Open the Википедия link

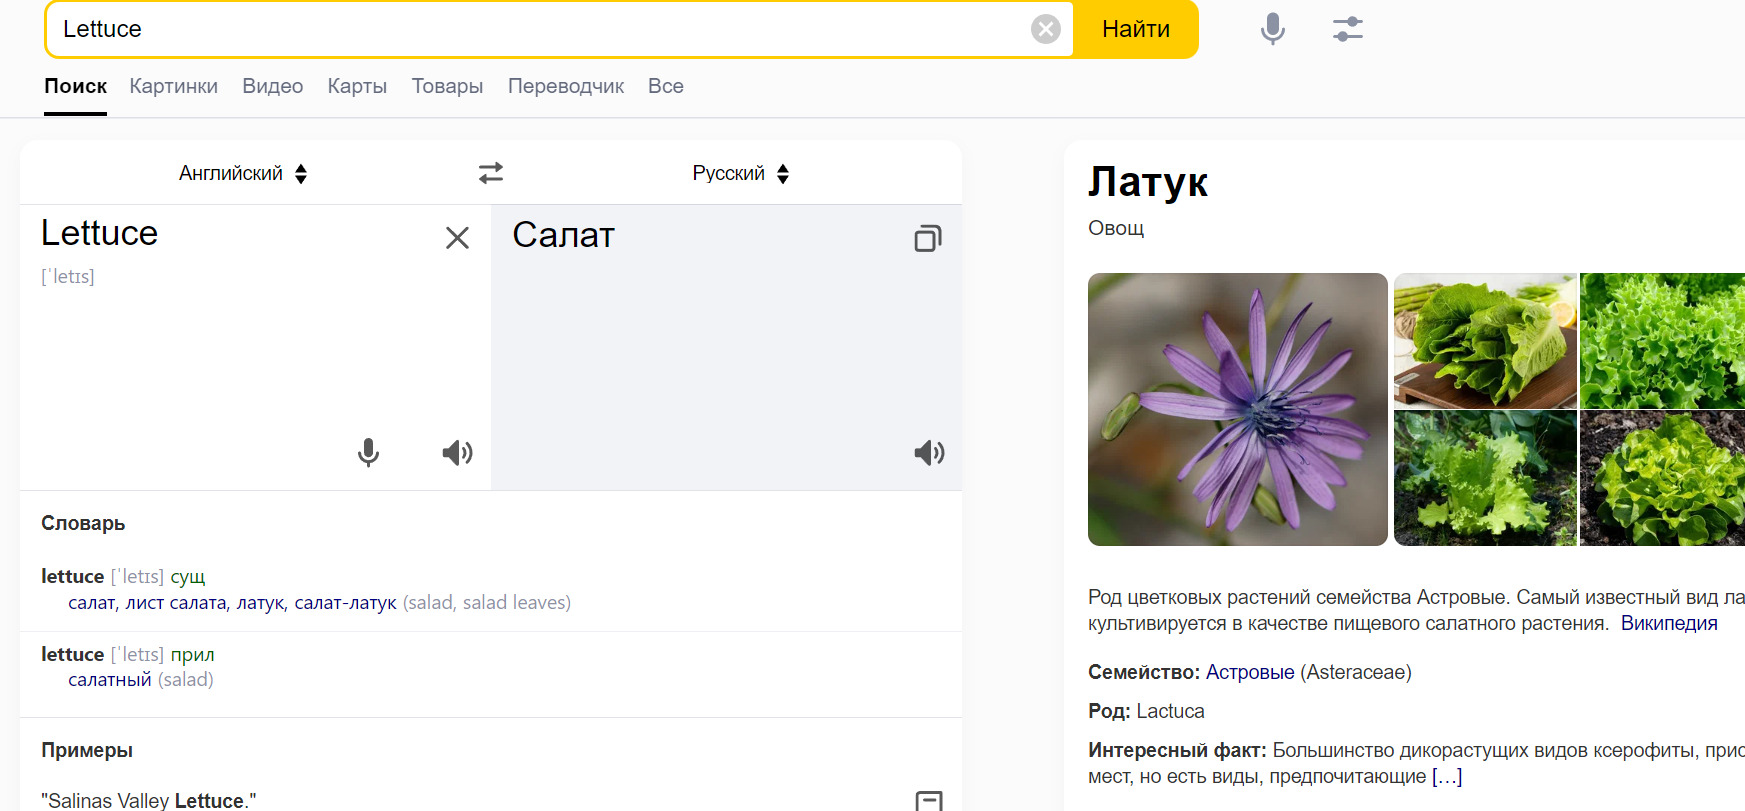1668,623
